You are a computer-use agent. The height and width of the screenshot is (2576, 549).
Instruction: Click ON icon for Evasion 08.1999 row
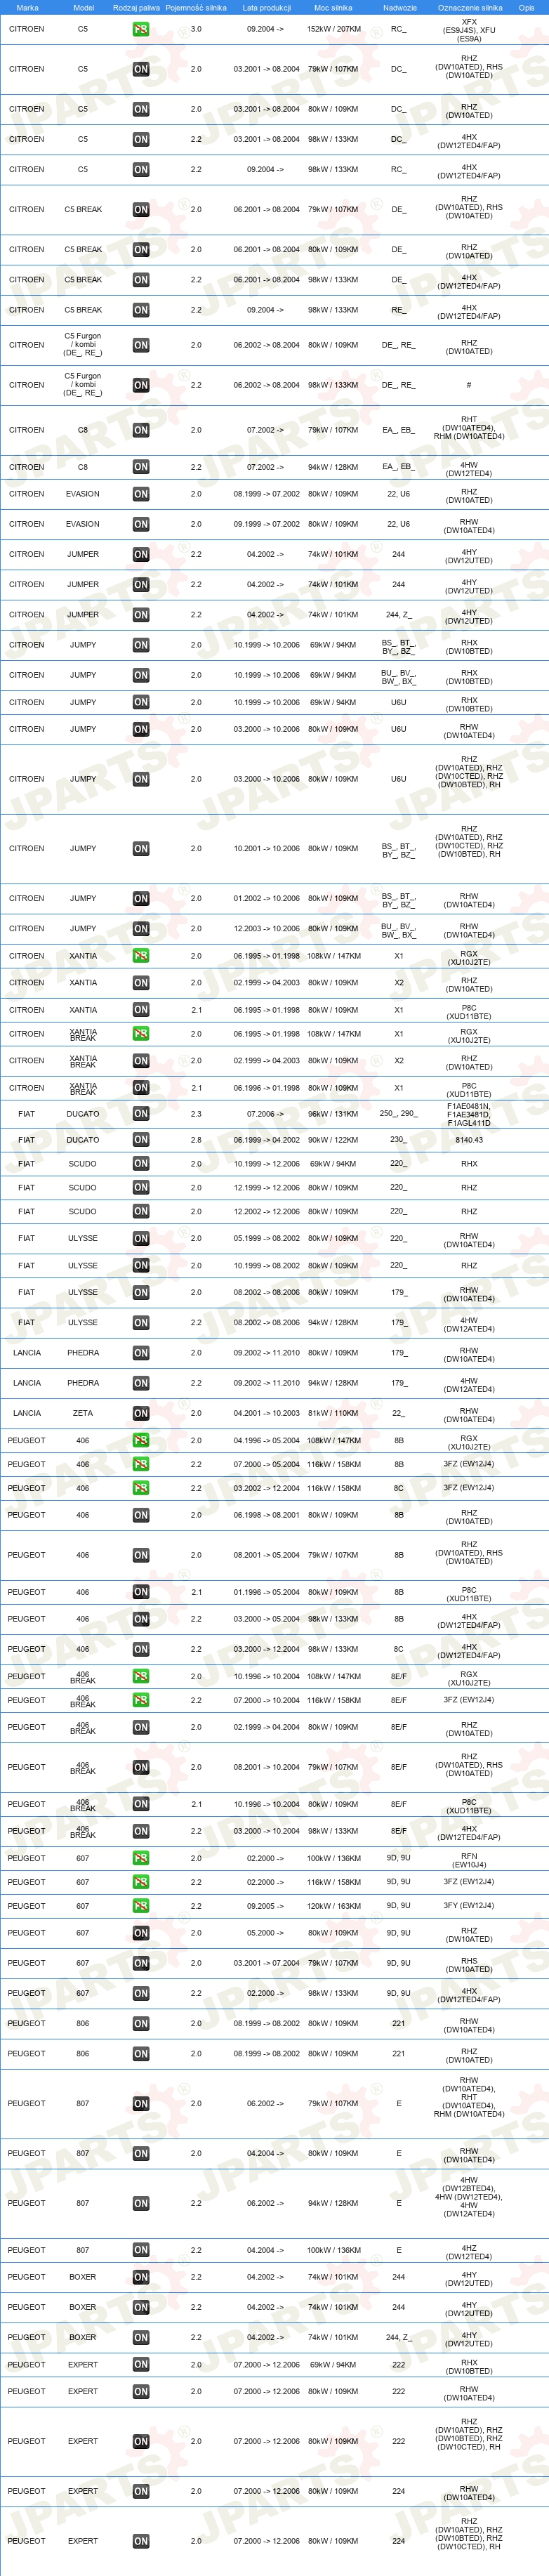141,494
